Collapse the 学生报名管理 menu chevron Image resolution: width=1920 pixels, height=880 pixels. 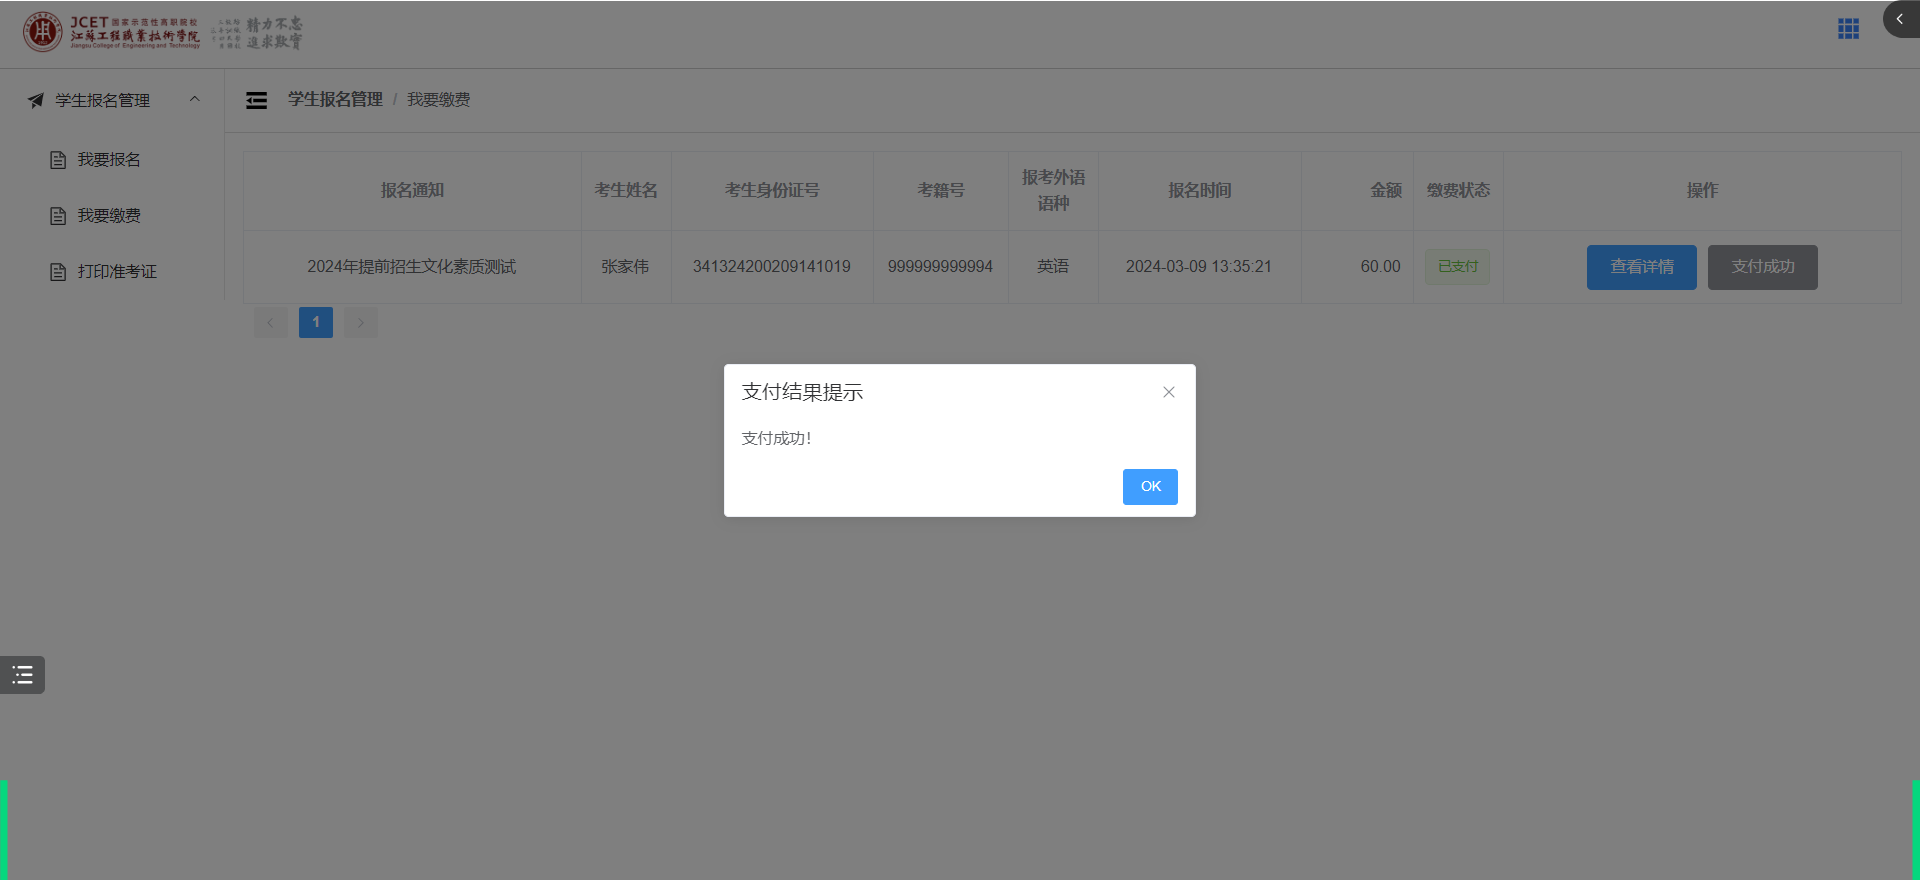pyautogui.click(x=195, y=99)
